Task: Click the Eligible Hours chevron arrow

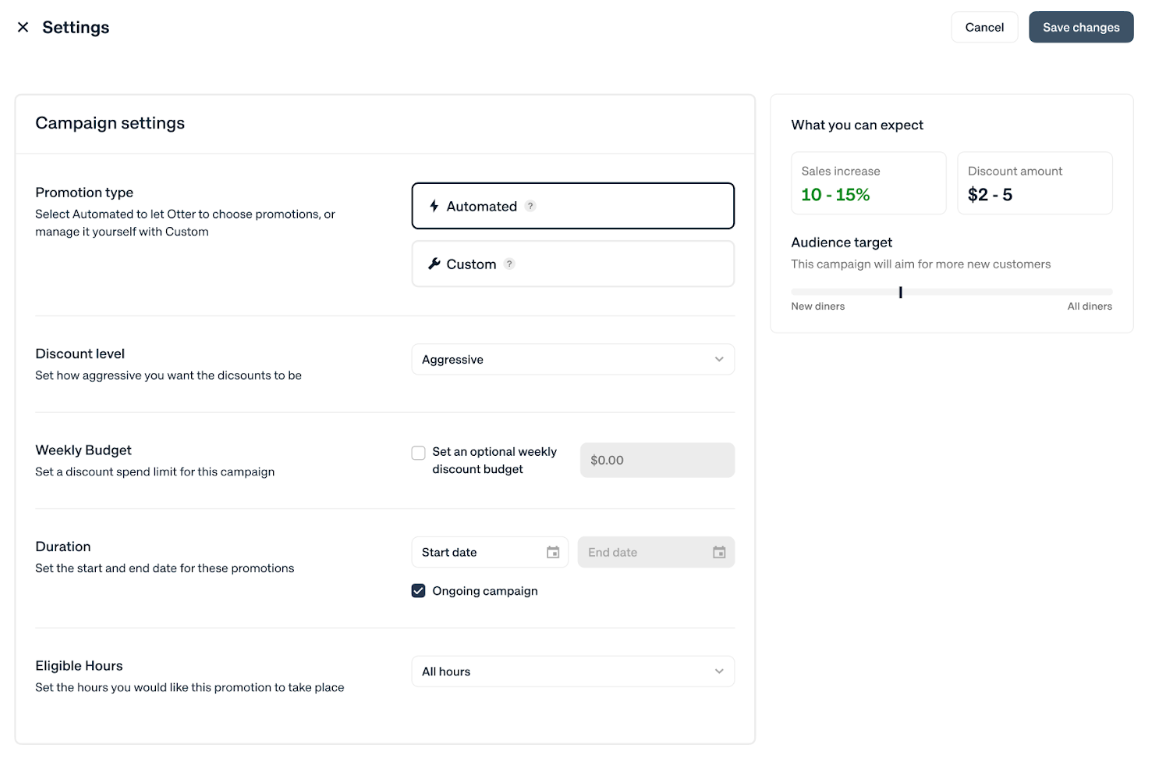Action: pyautogui.click(x=719, y=672)
